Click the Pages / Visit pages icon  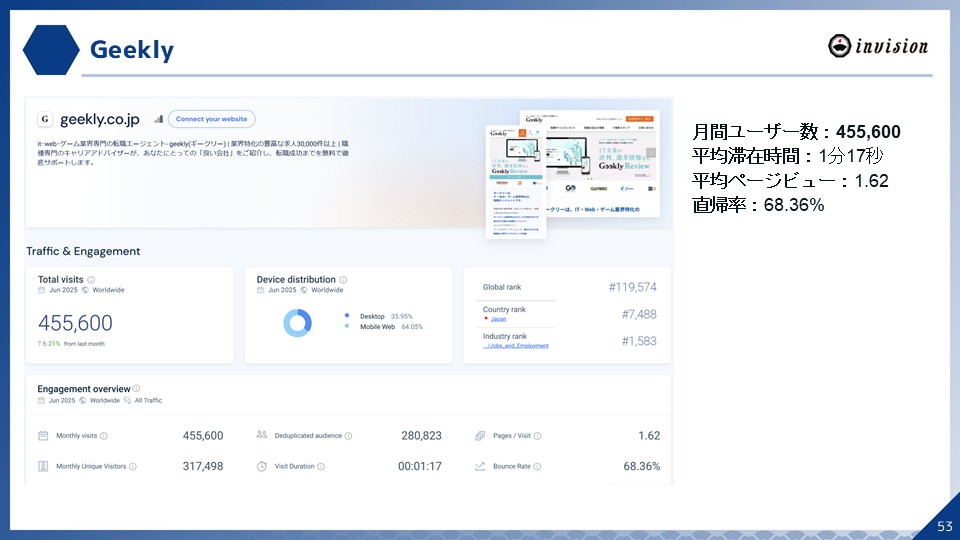pos(480,436)
